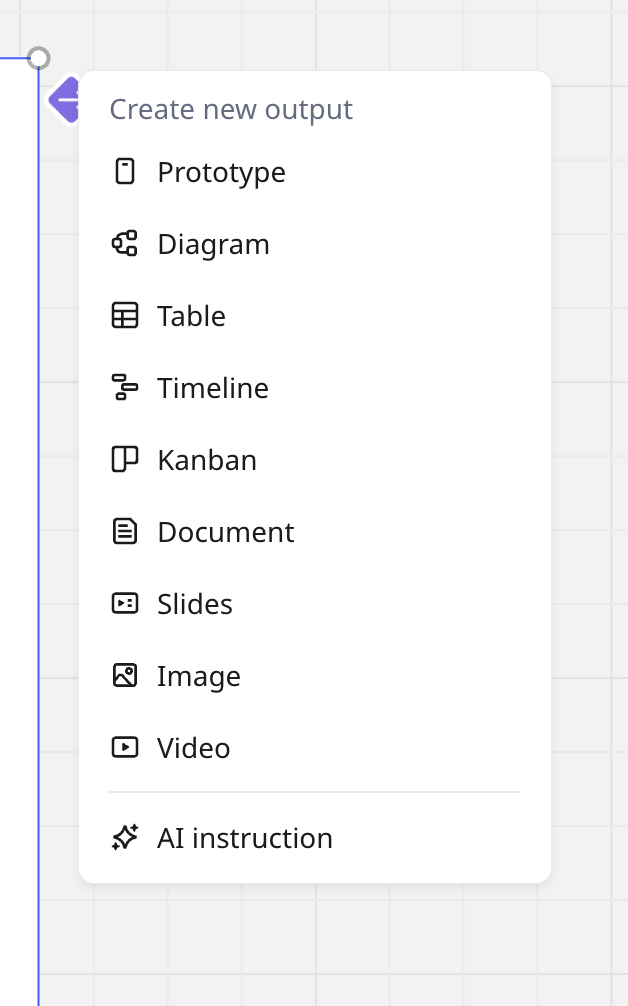
Task: Click the Prototype phone icon
Action: [124, 172]
